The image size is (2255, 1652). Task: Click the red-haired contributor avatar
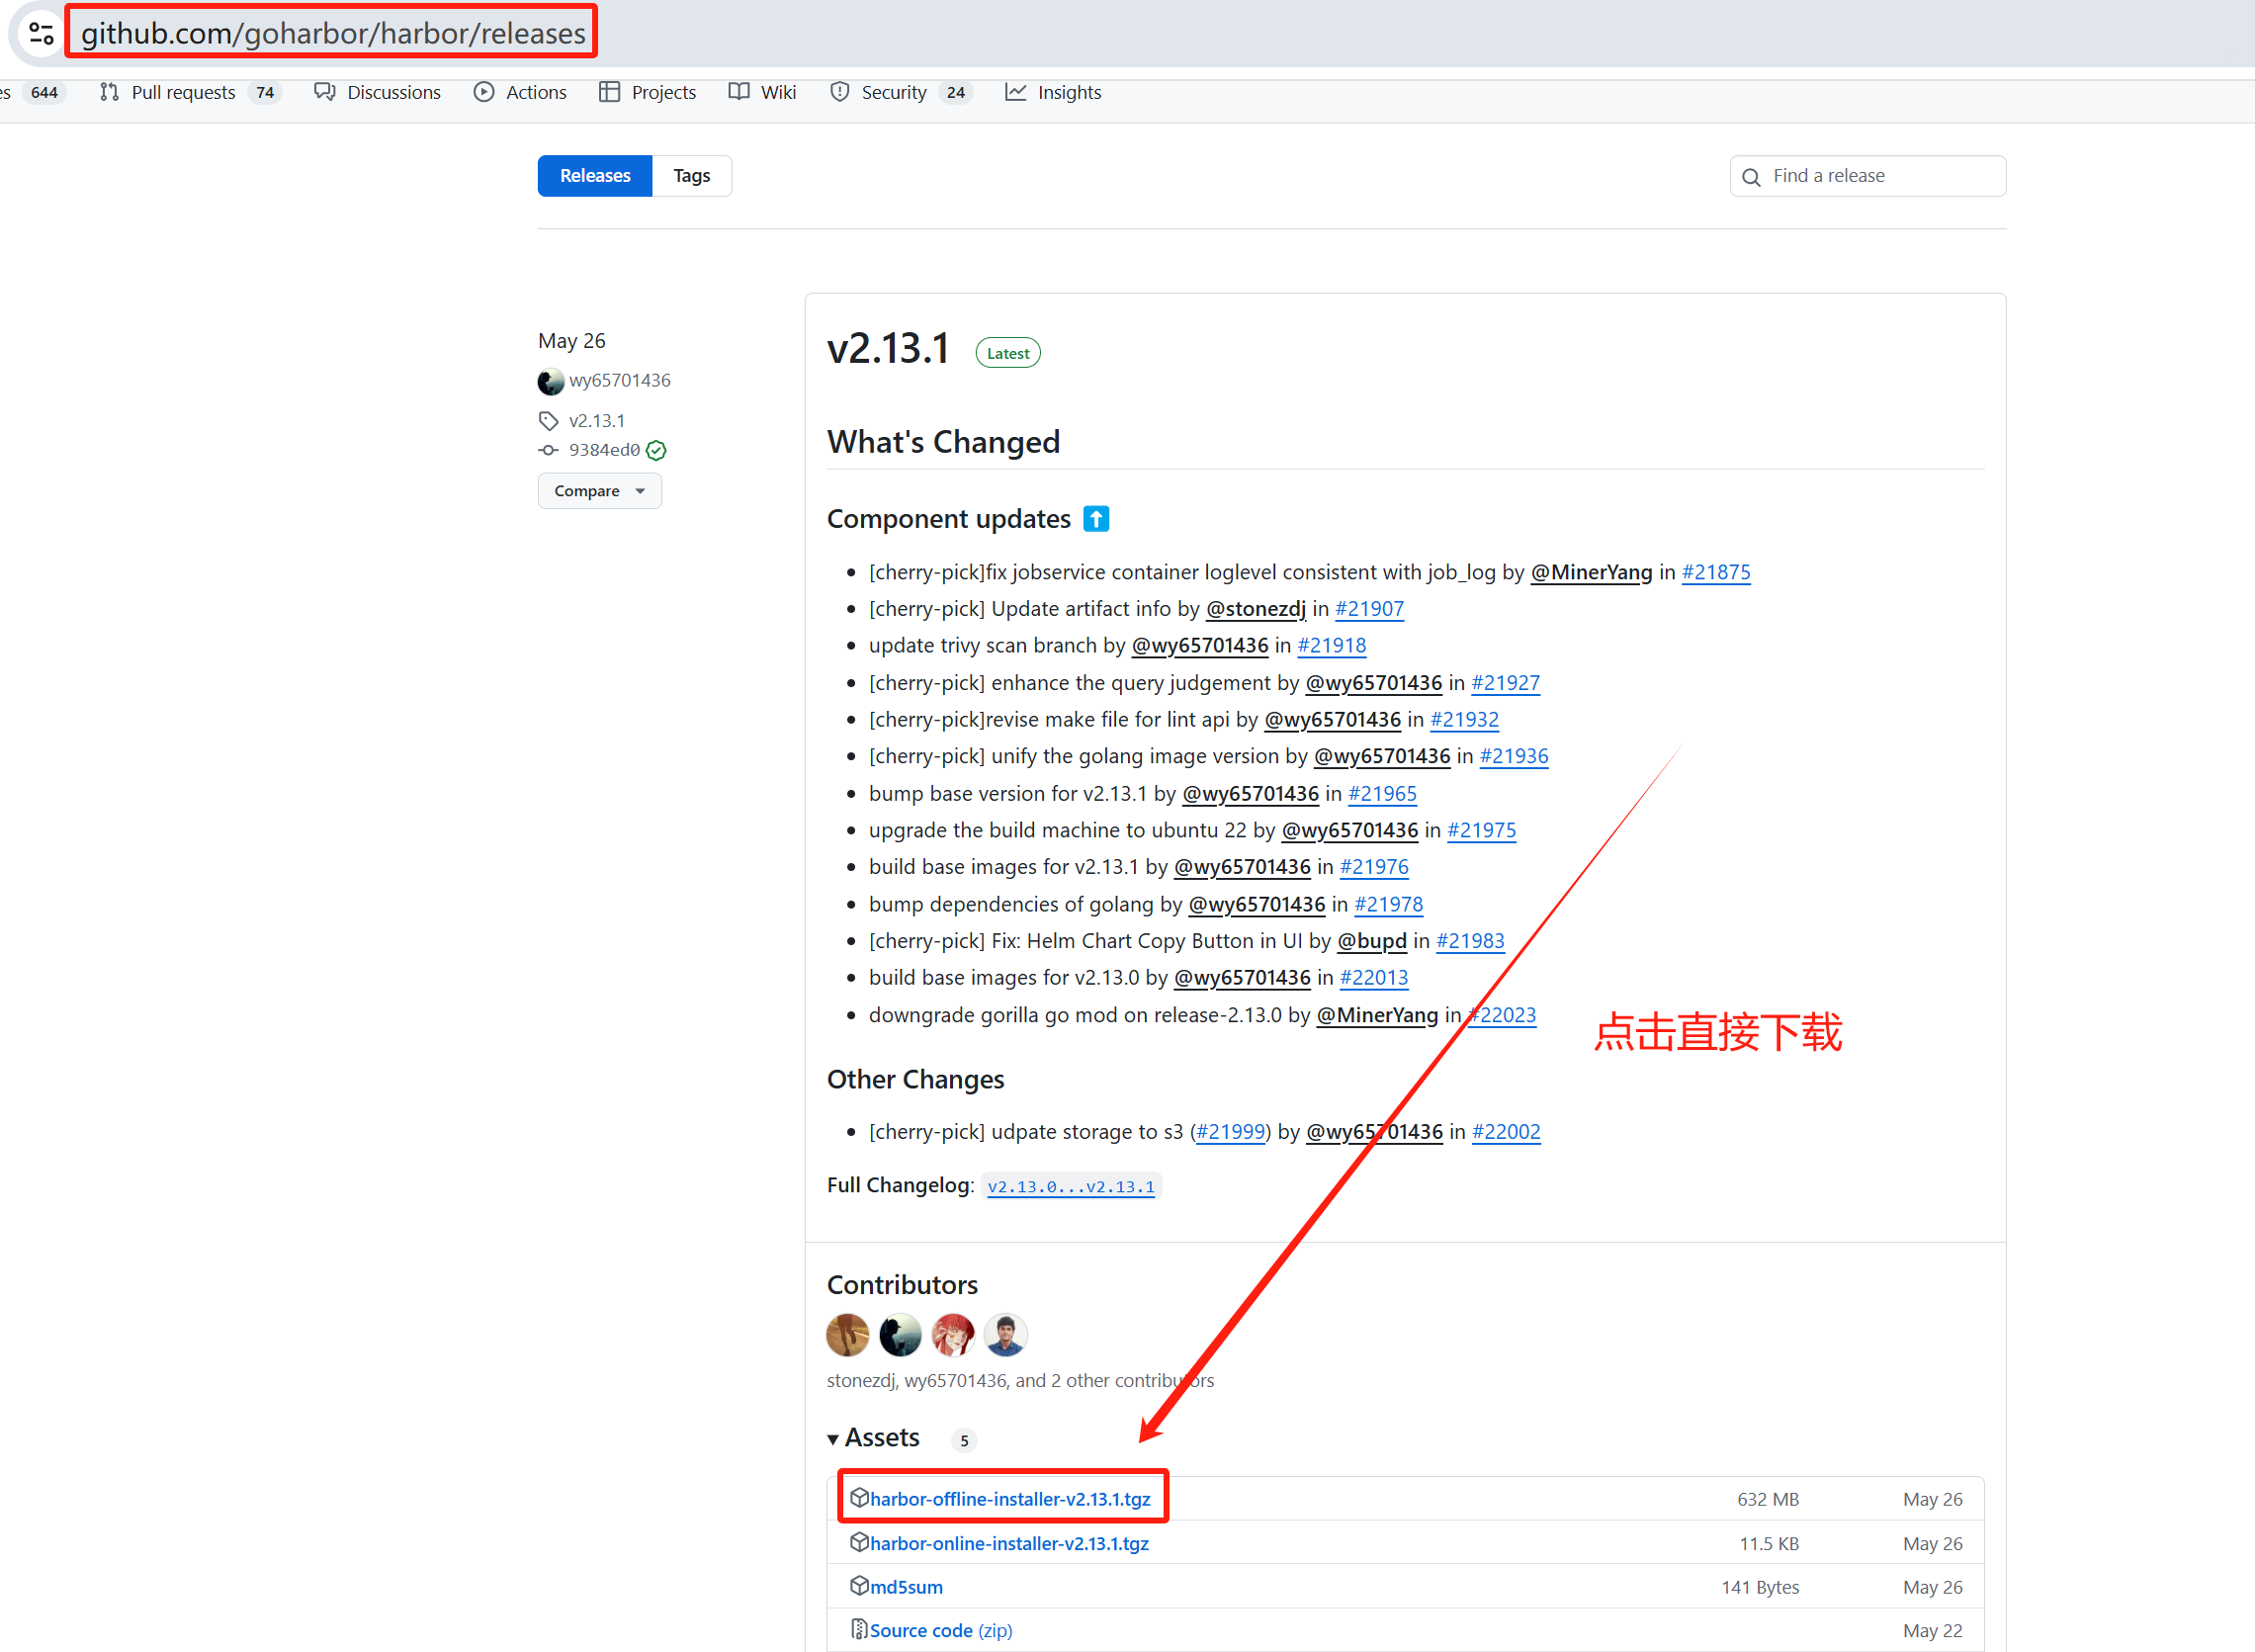click(x=953, y=1334)
